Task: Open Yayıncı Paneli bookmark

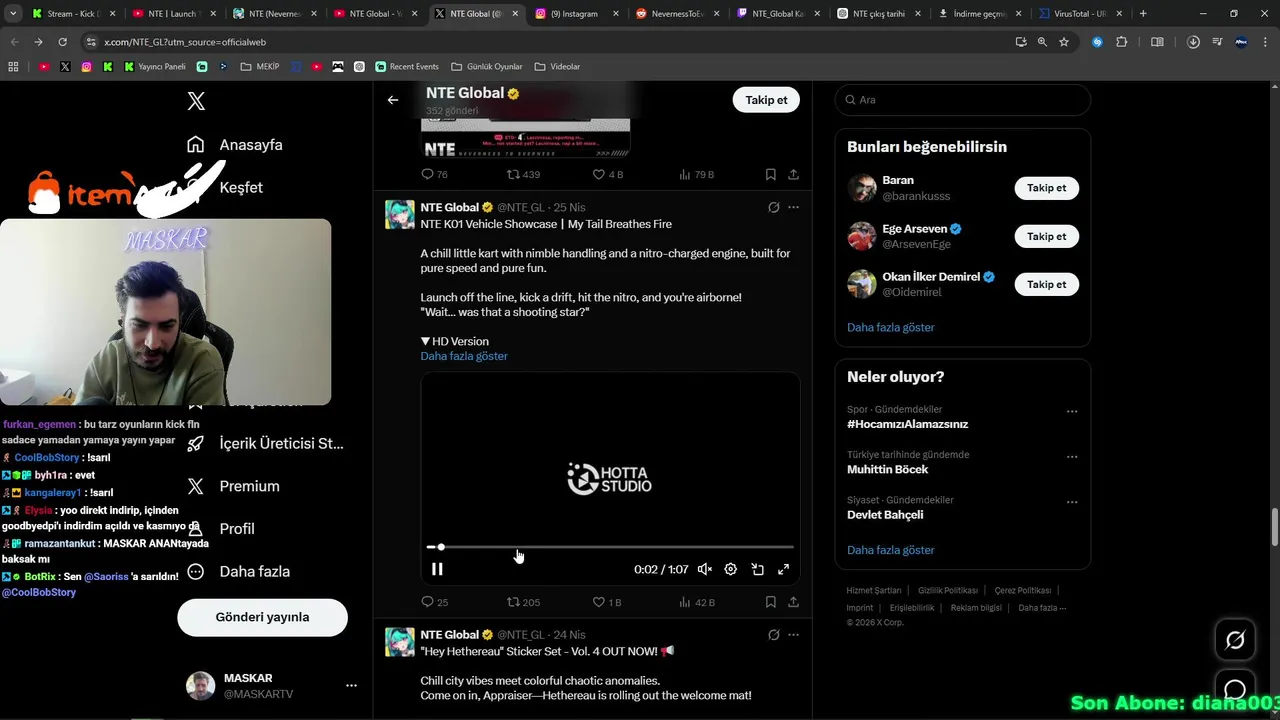Action: tap(155, 67)
